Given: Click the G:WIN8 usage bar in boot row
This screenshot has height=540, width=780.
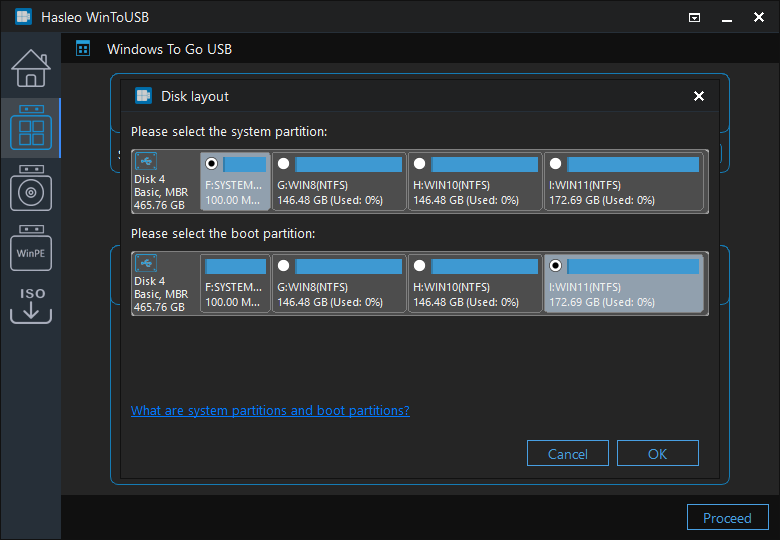Looking at the screenshot, I should 349,266.
